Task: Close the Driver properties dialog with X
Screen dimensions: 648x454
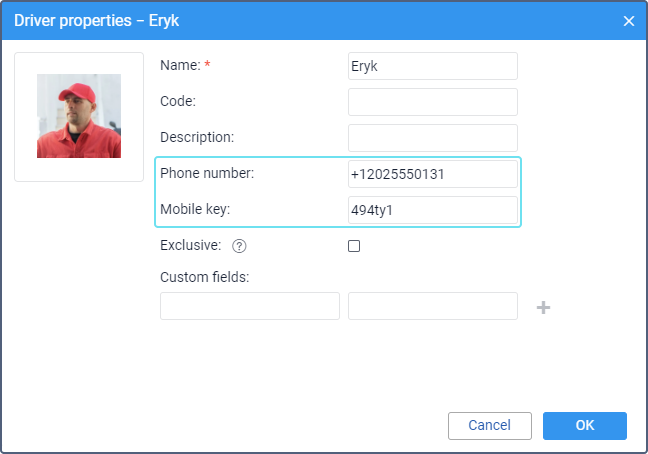Action: pos(629,21)
